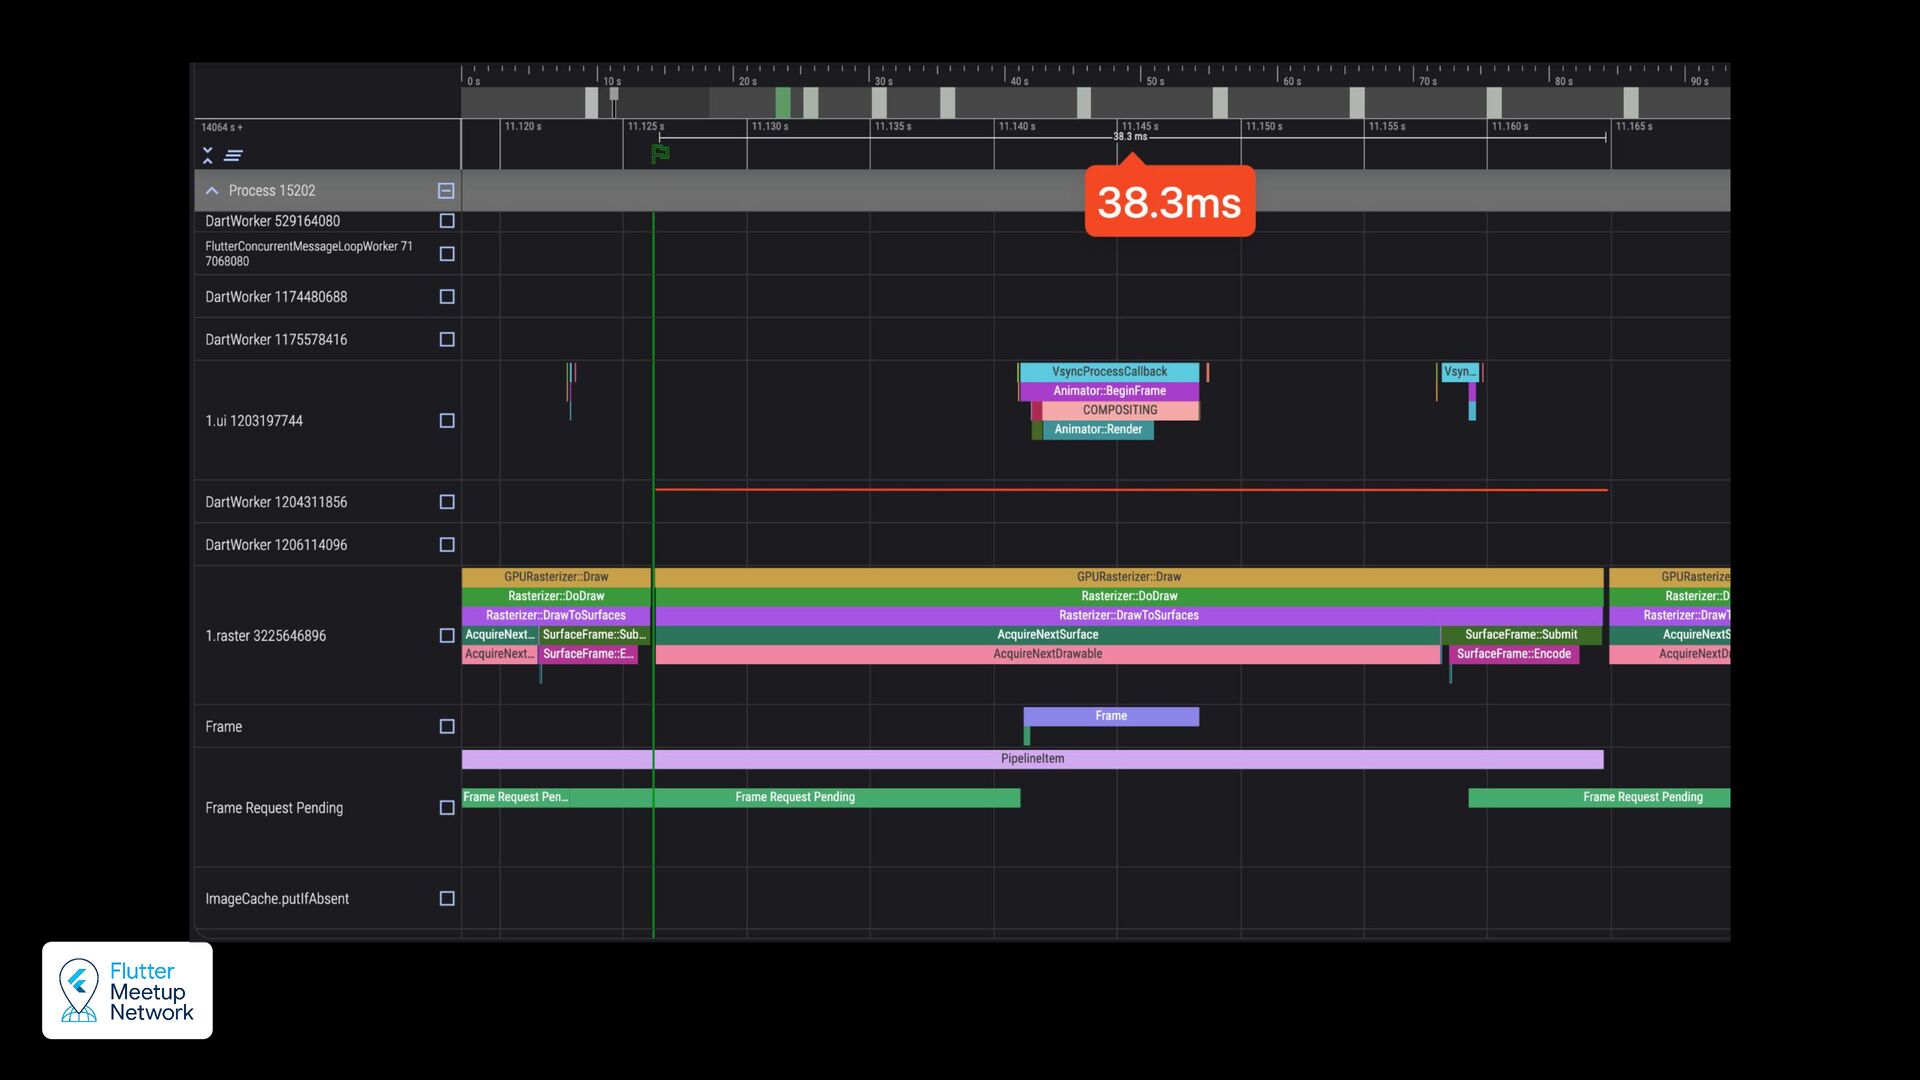The height and width of the screenshot is (1080, 1920).
Task: Check the DartWorker 529164080 track box
Action: click(x=447, y=221)
